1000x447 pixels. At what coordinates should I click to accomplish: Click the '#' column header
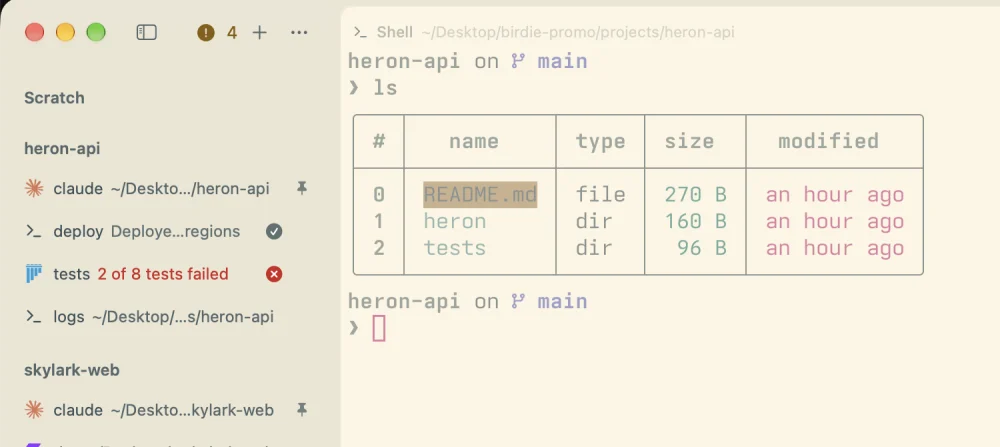(x=379, y=141)
